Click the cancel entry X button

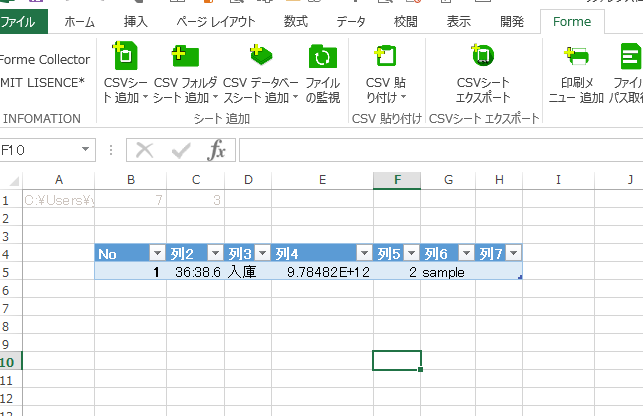click(x=145, y=150)
